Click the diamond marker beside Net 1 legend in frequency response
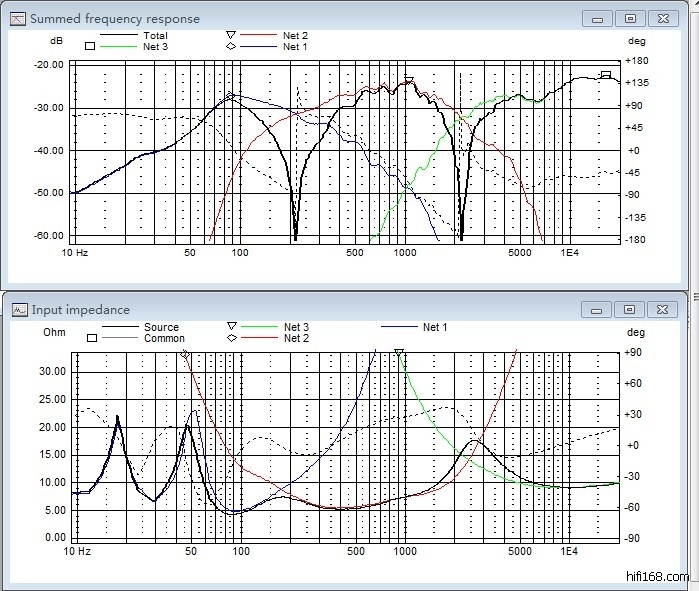 (230, 47)
